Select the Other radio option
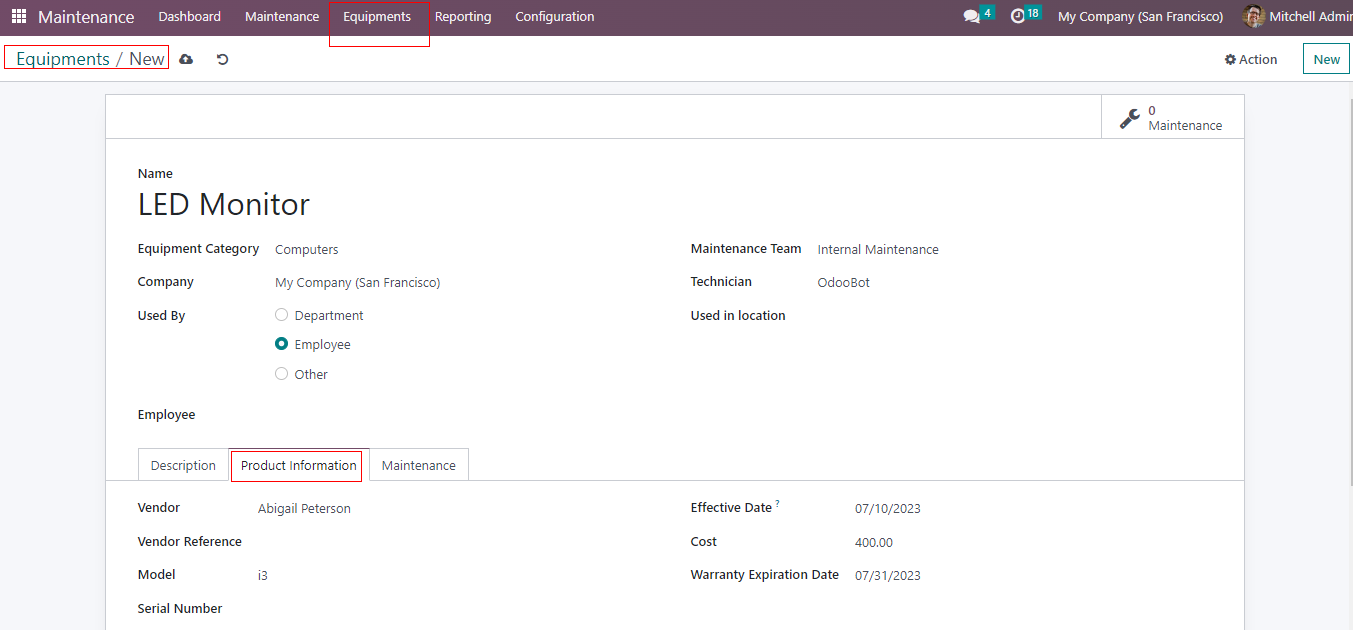 point(282,374)
